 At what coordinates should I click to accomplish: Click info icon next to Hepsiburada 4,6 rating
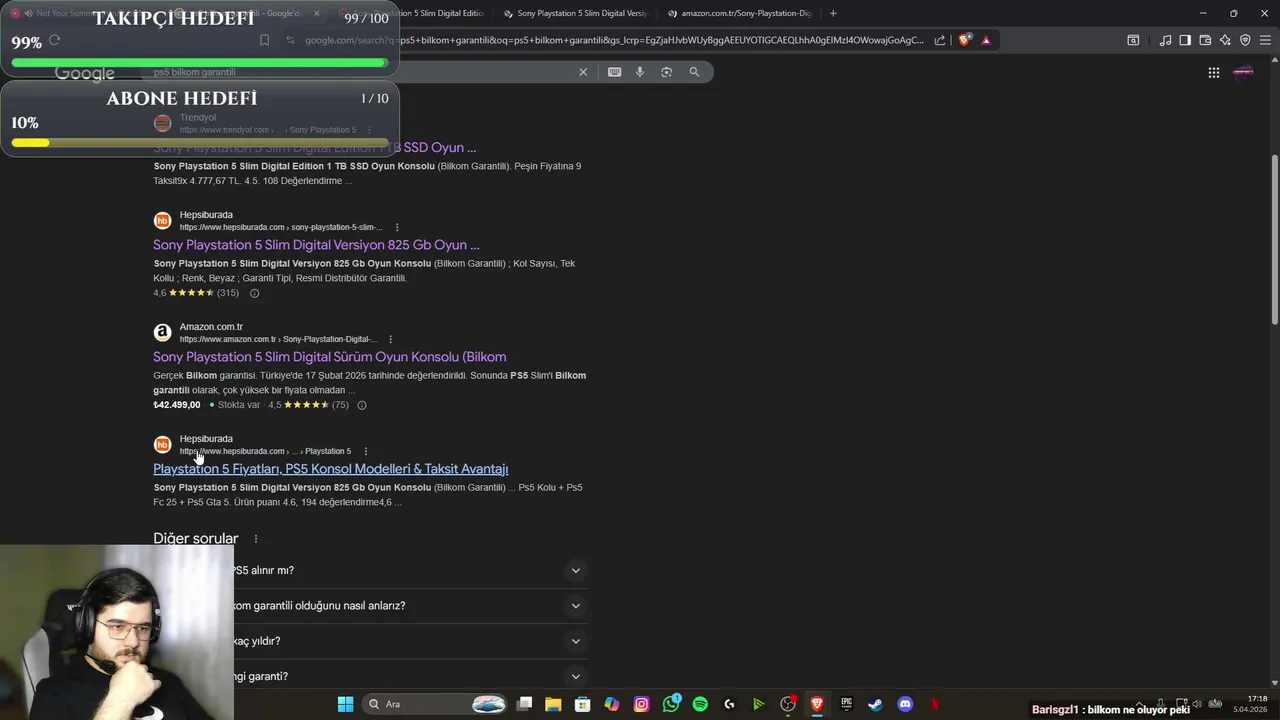(x=254, y=293)
